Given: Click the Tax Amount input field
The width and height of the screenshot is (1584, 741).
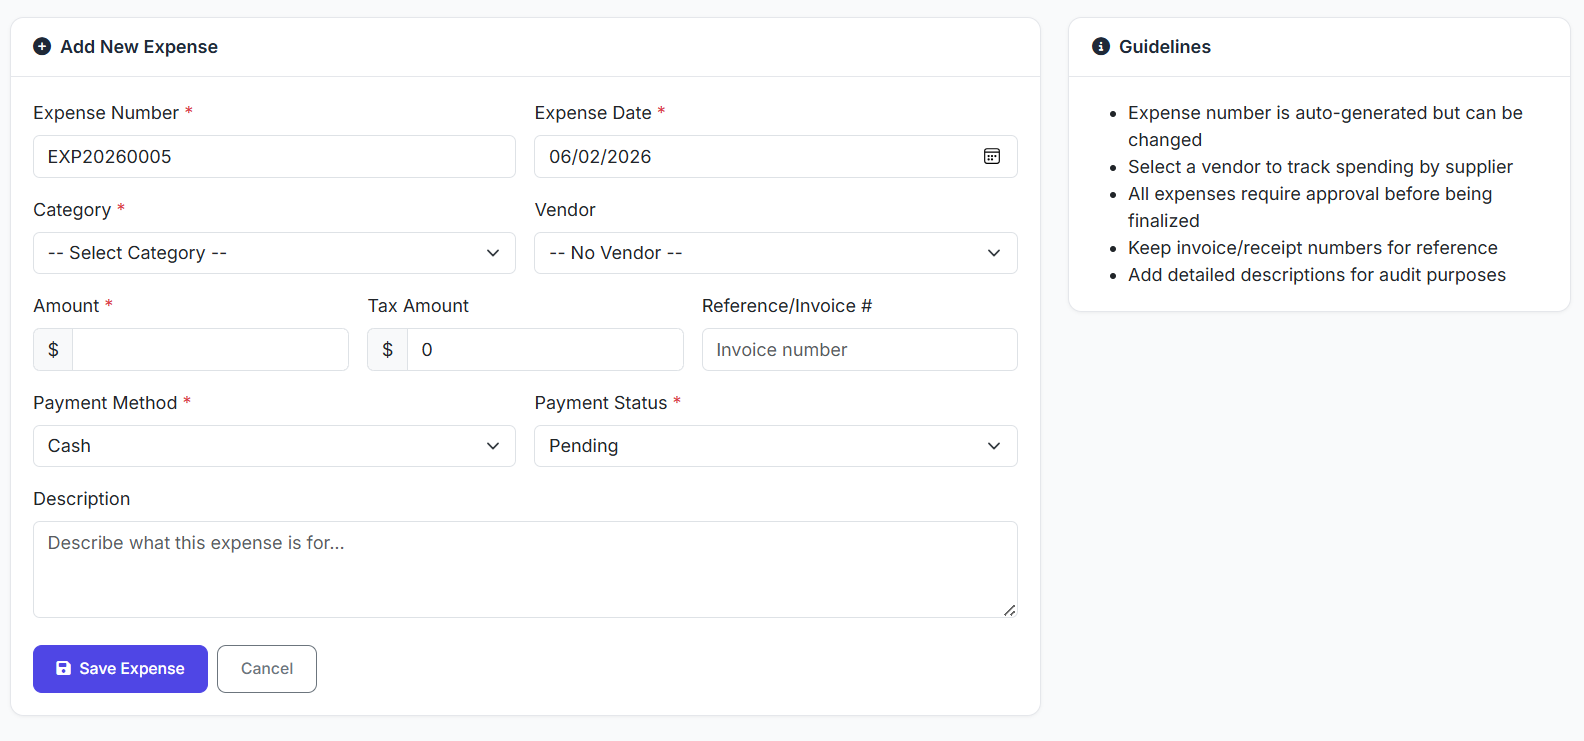Looking at the screenshot, I should coord(545,350).
